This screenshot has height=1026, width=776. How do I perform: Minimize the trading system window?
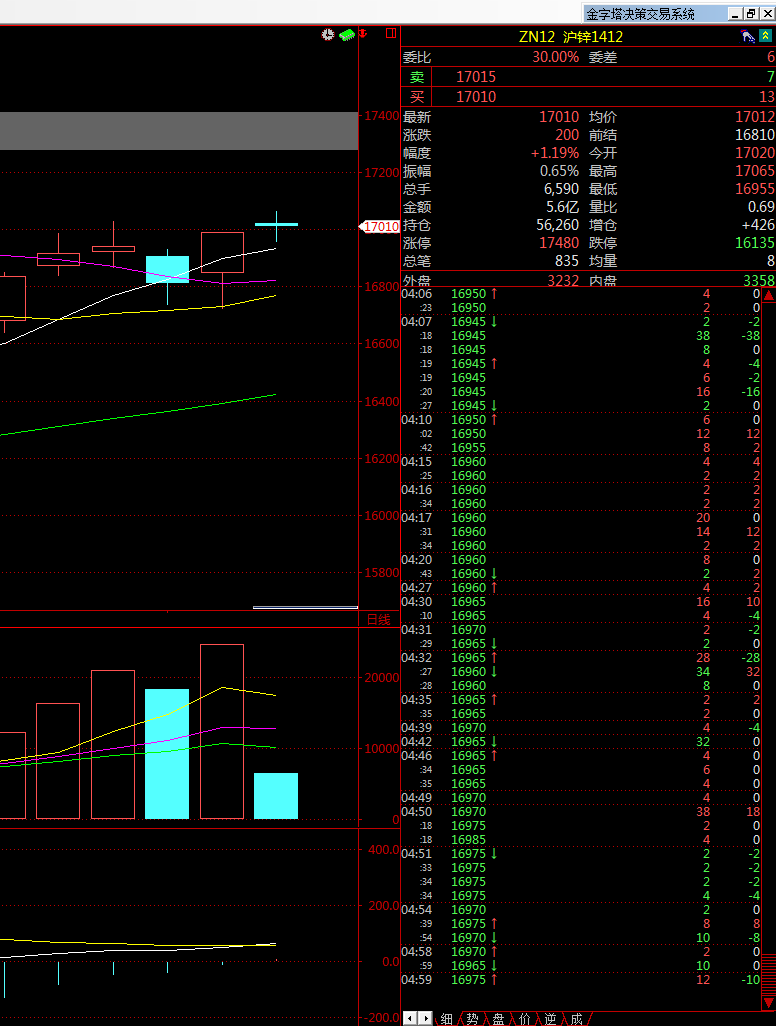click(x=735, y=14)
